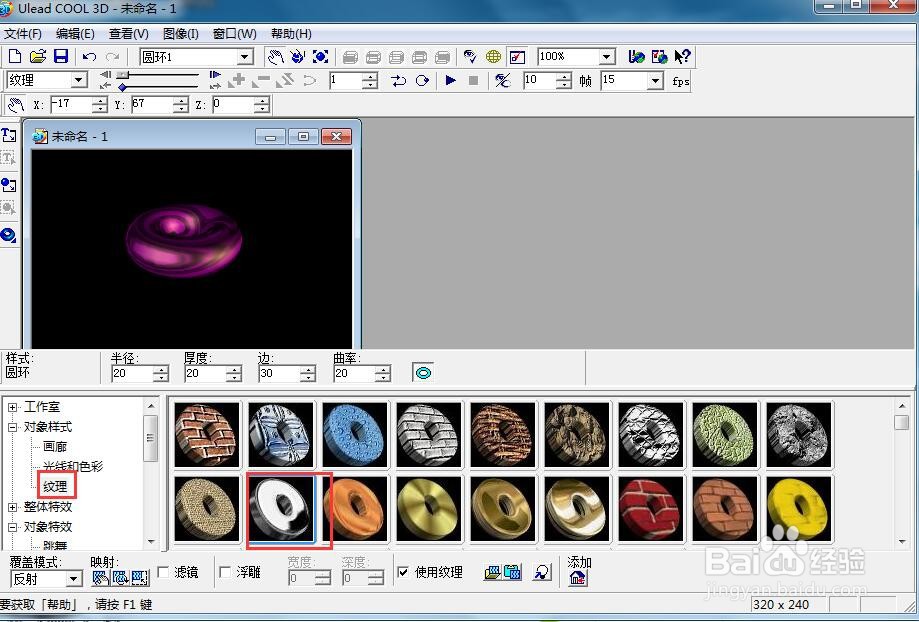Open a file with the folder icon

click(x=38, y=56)
